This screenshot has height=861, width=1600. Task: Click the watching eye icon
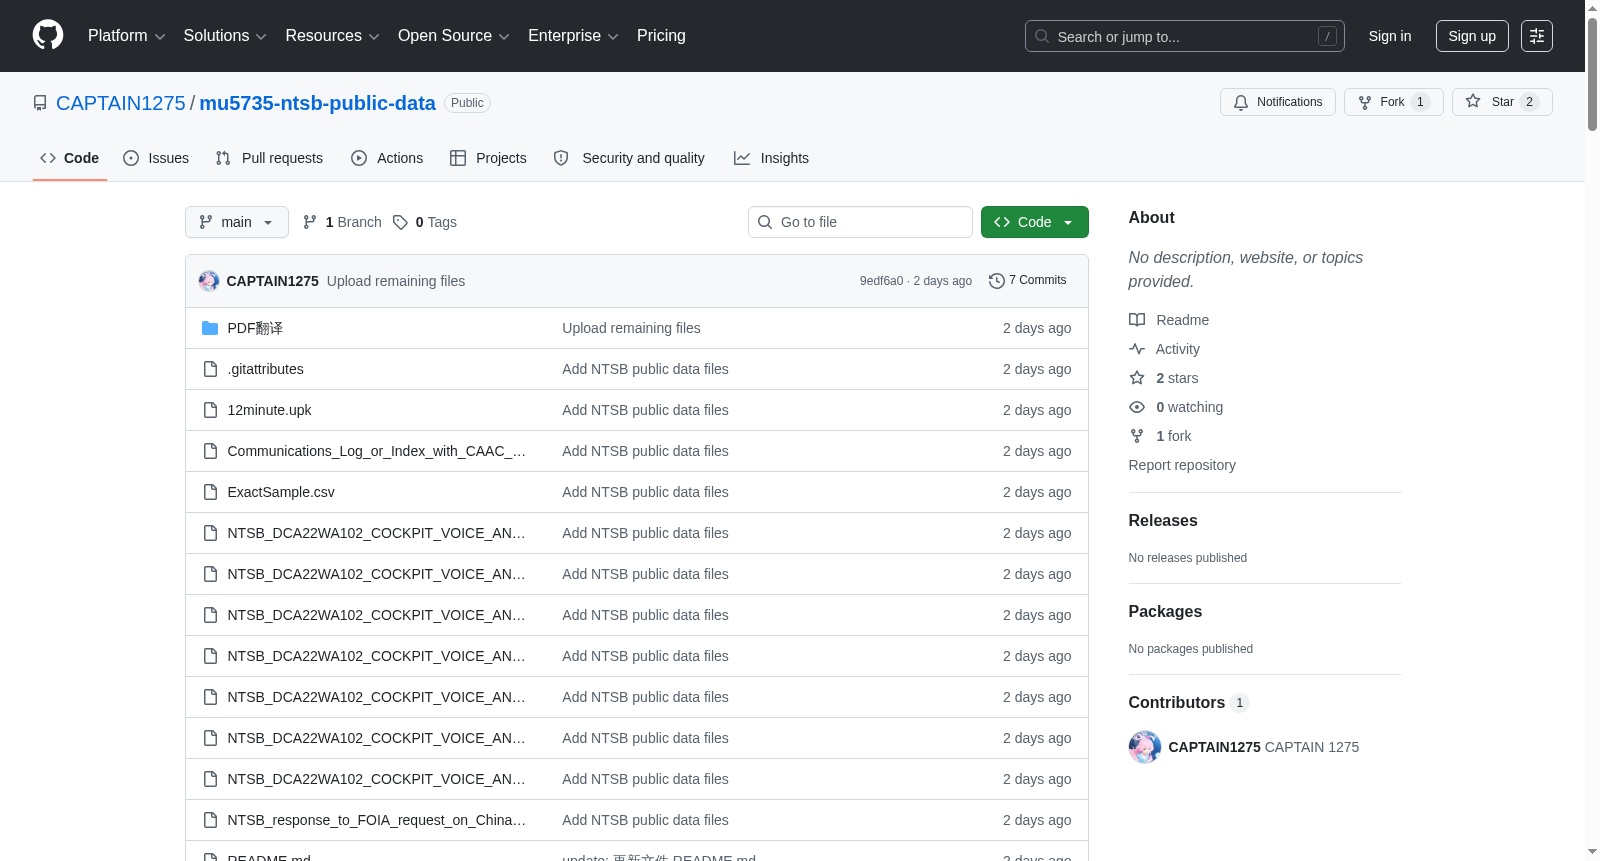pyautogui.click(x=1137, y=407)
